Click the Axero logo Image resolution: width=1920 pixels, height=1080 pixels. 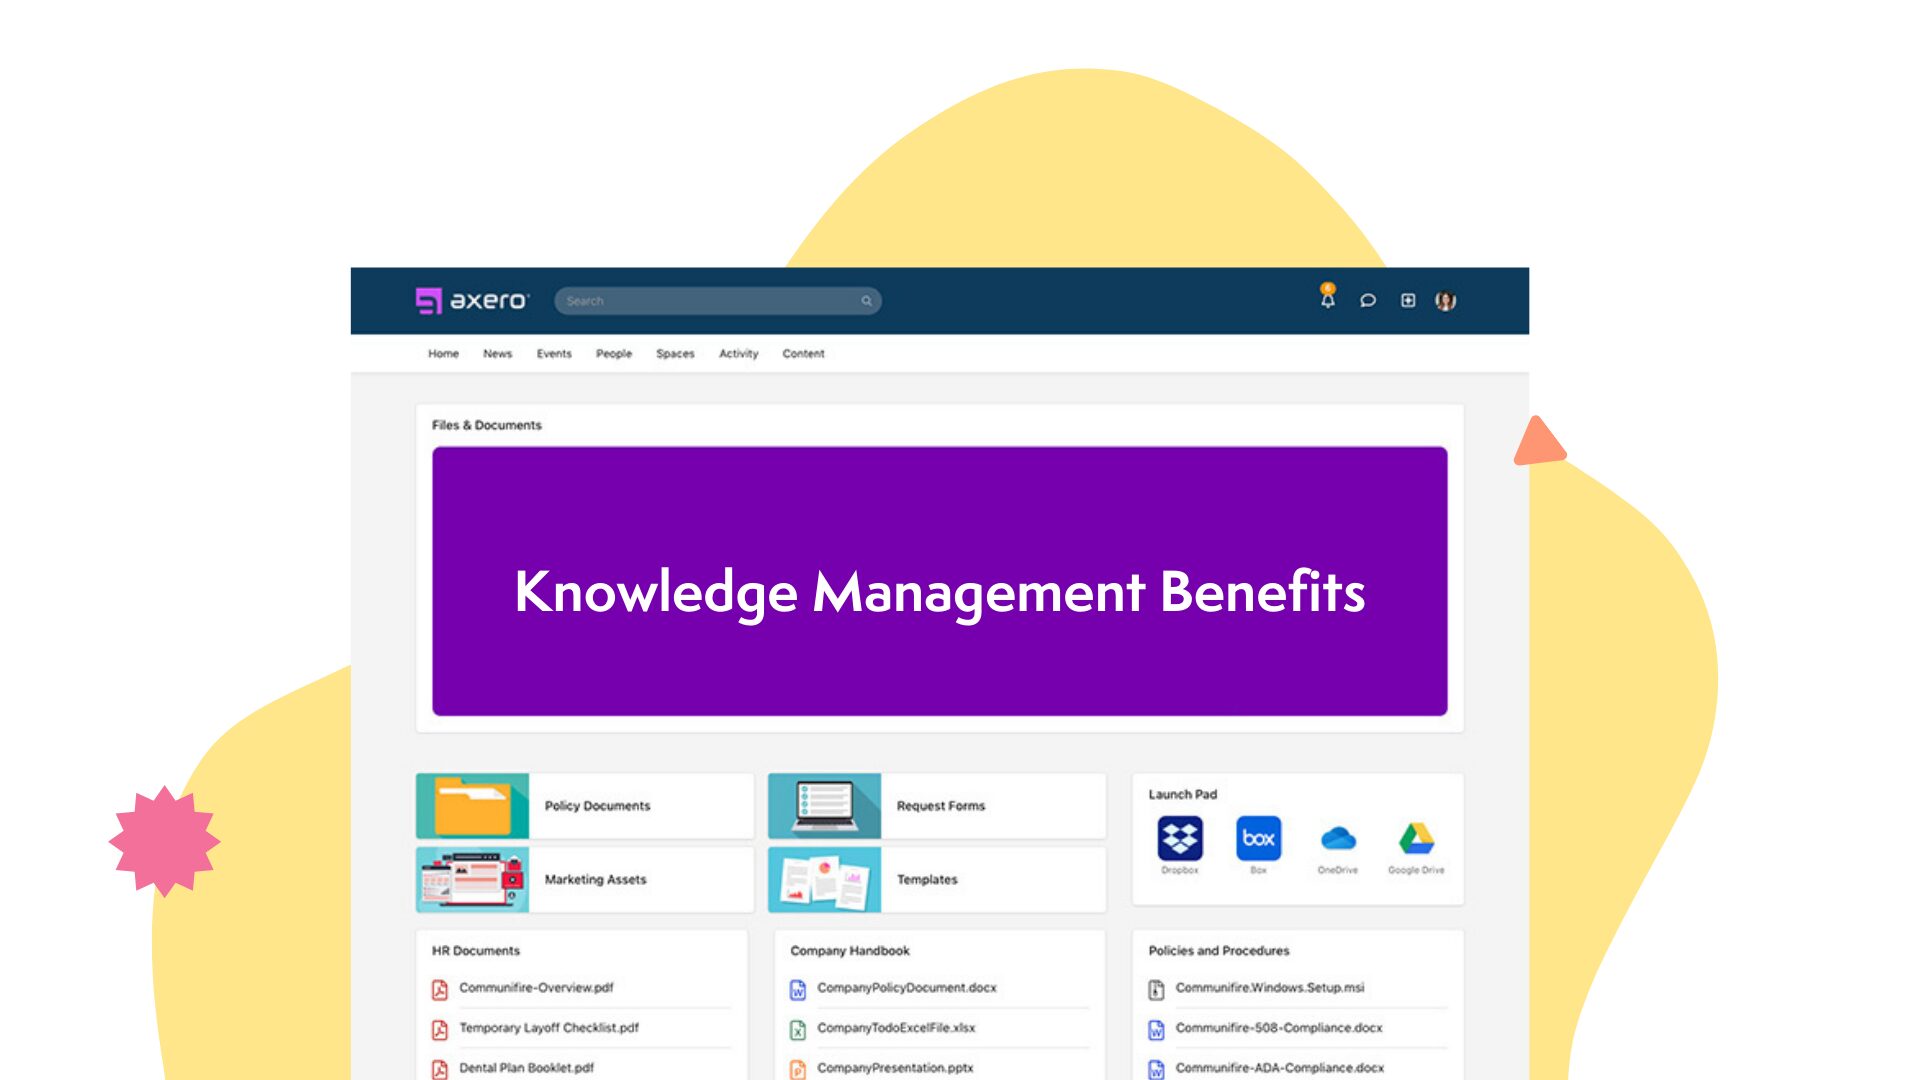471,300
